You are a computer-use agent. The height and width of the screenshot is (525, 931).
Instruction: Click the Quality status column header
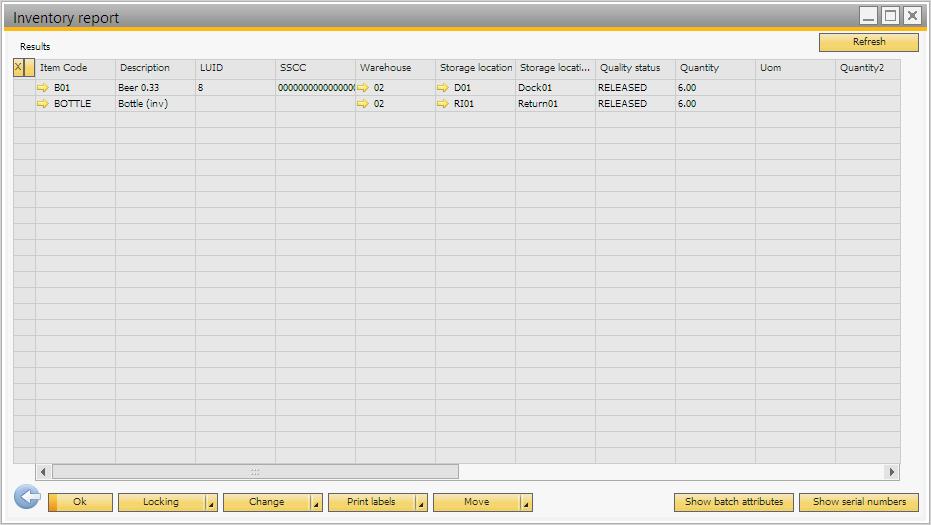635,68
